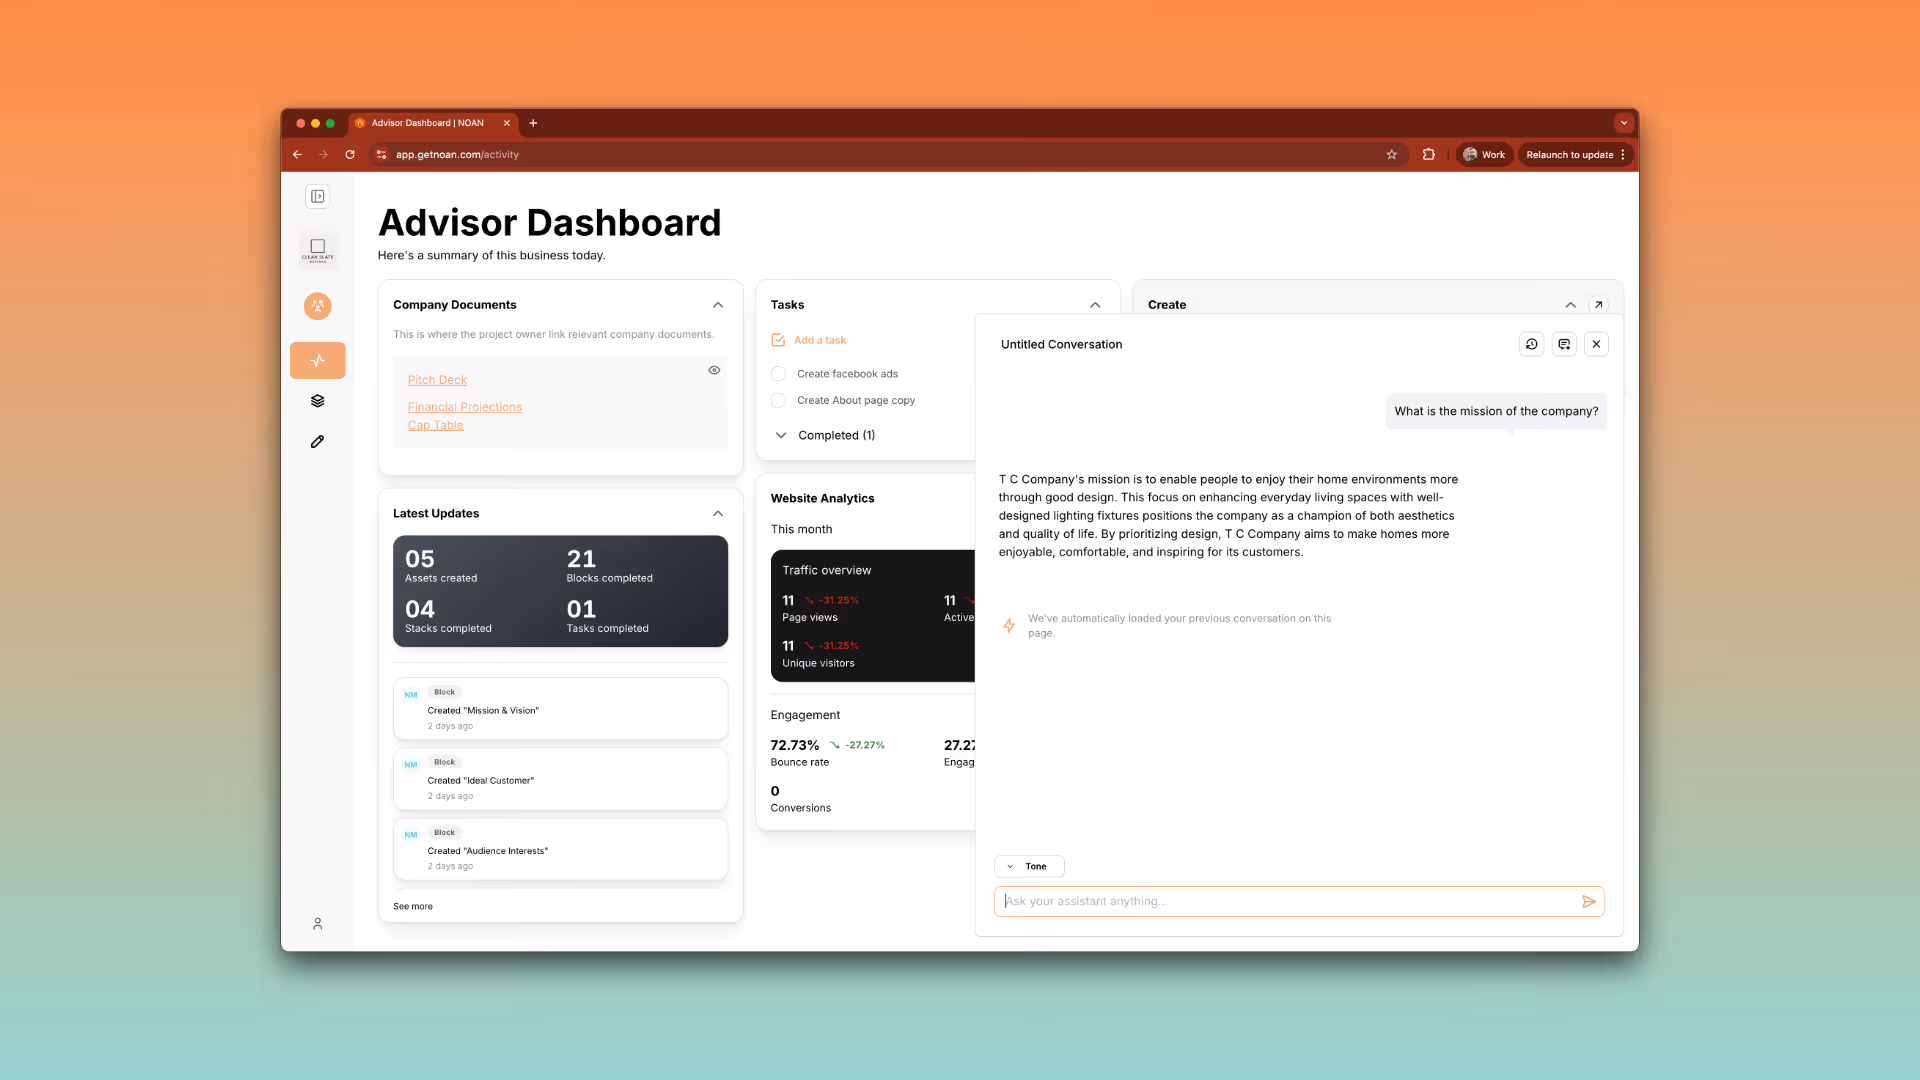Screen dimensions: 1920x1080
Task: Click the pencil edit sidebar icon
Action: click(317, 441)
